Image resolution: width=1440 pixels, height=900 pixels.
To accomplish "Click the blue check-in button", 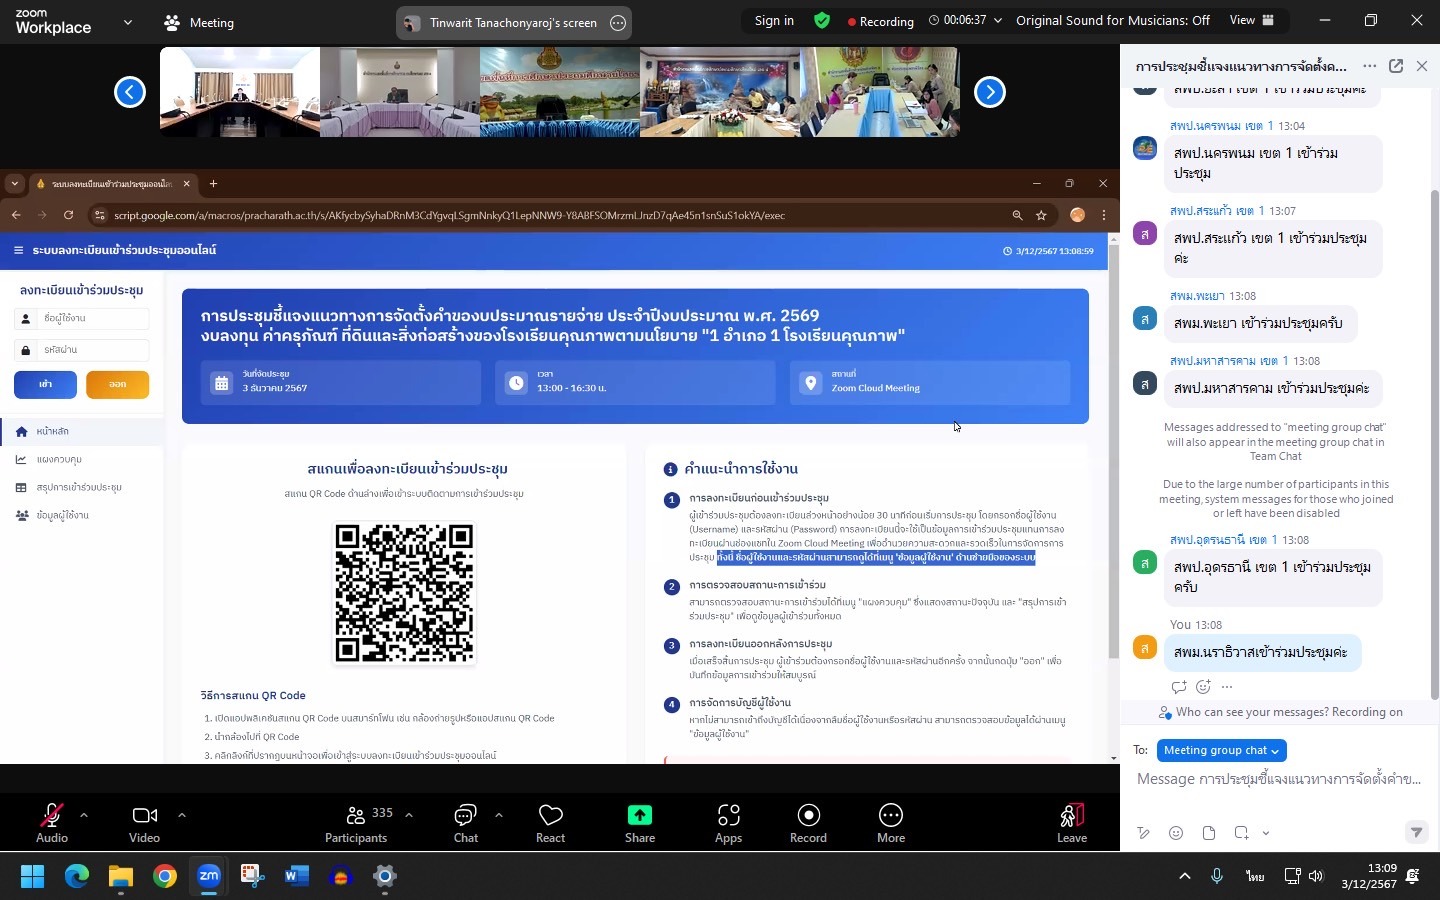I will point(45,384).
